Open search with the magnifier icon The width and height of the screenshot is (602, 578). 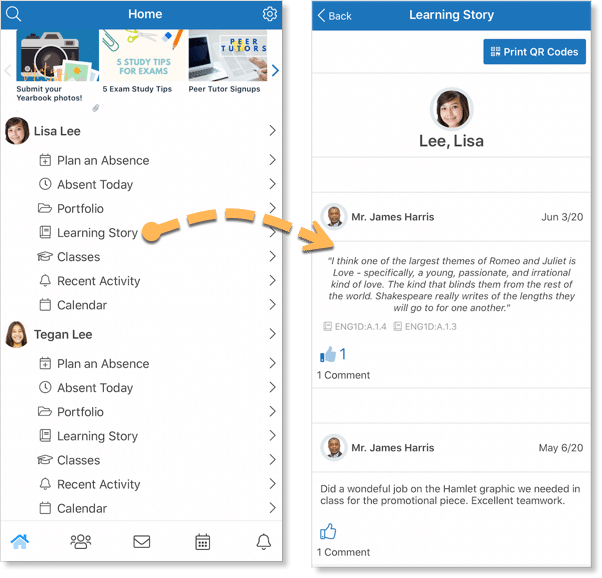pyautogui.click(x=13, y=14)
